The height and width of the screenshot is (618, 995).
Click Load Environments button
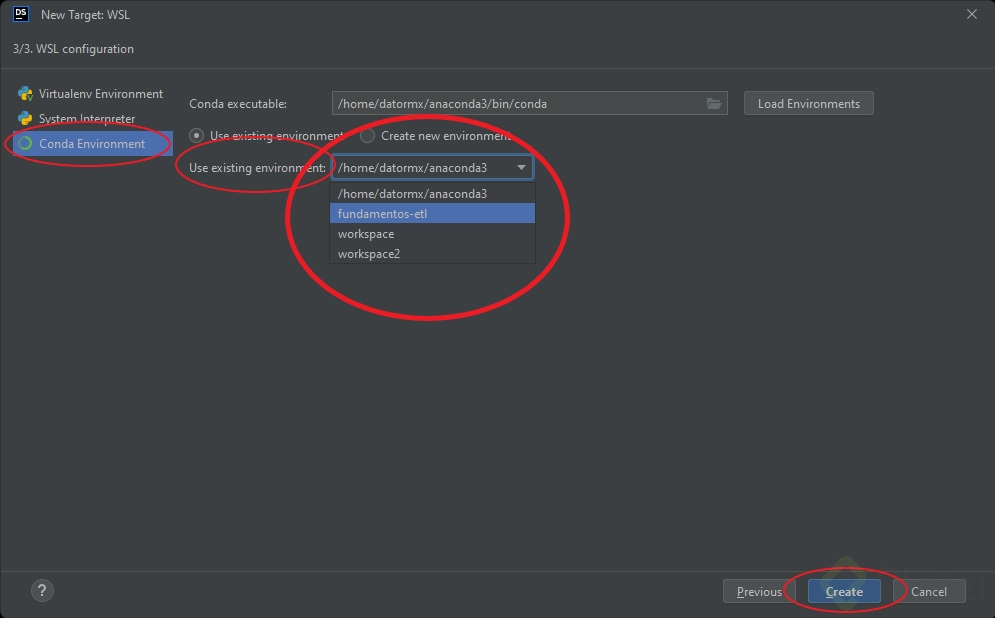(808, 103)
